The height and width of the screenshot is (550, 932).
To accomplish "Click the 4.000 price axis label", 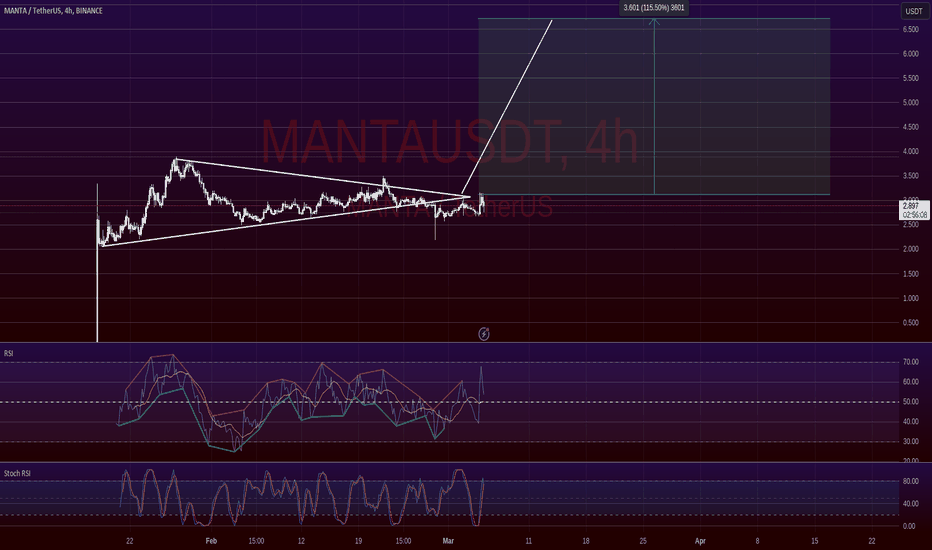I will pyautogui.click(x=910, y=151).
